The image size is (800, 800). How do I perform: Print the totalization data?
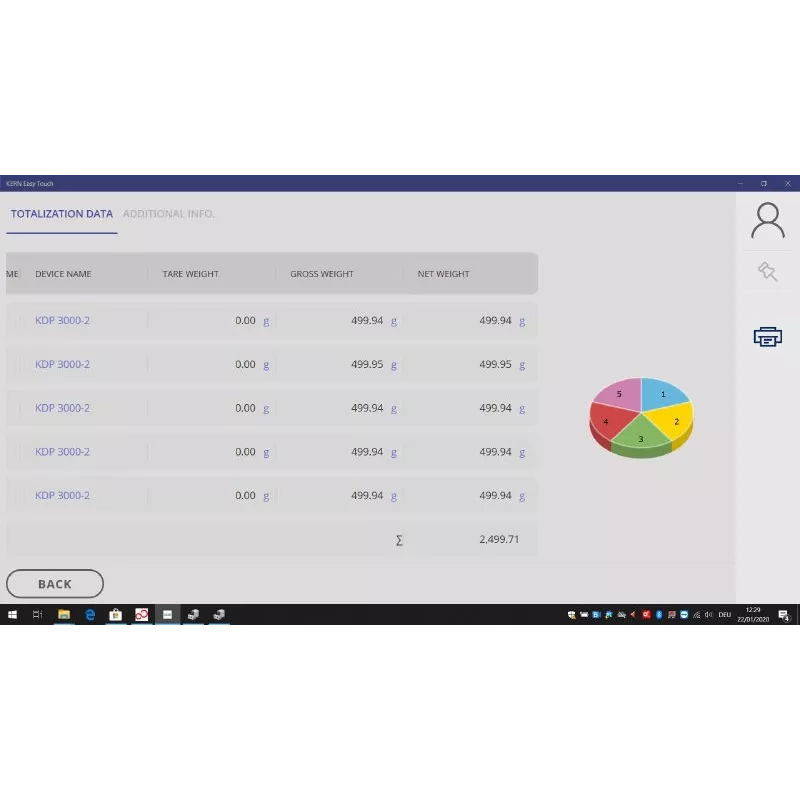[767, 337]
